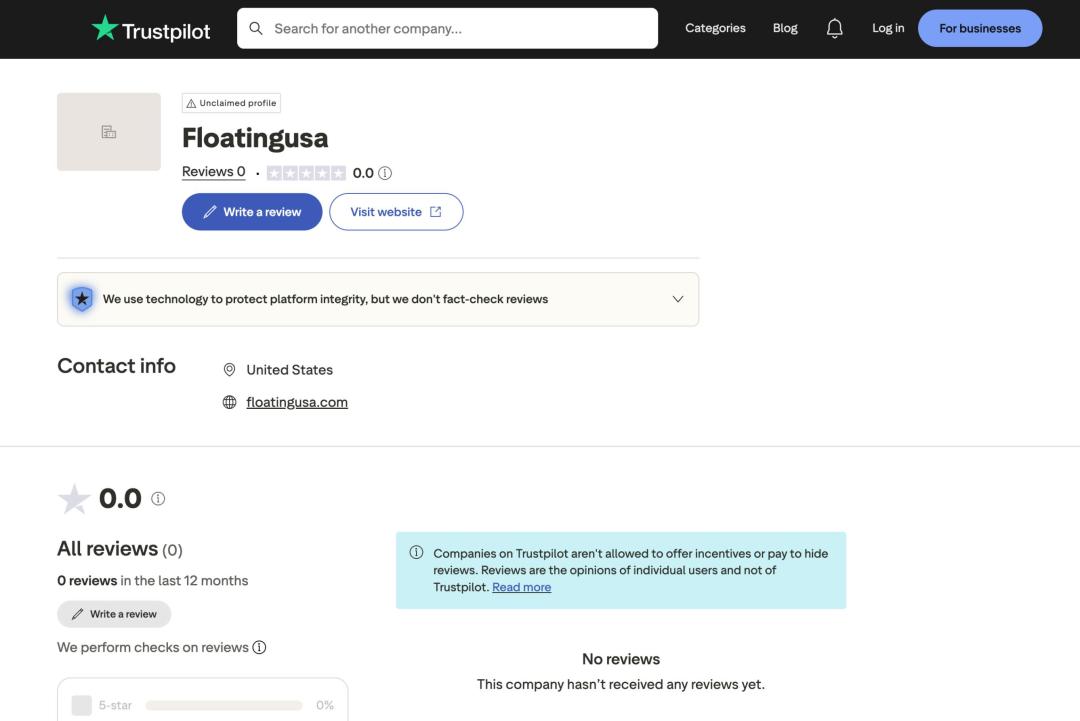The height and width of the screenshot is (721, 1080).
Task: Open the floatingusa.com link
Action: click(x=297, y=402)
